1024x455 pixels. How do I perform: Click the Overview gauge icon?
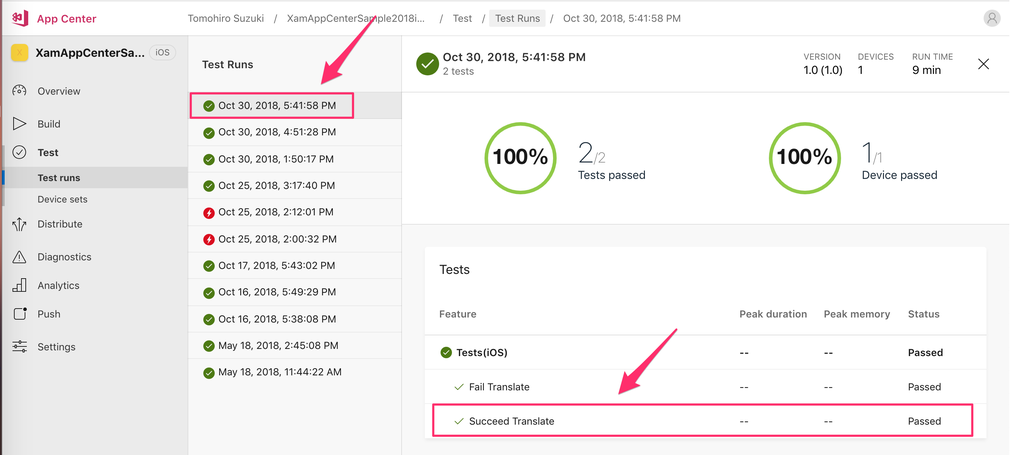coord(19,91)
